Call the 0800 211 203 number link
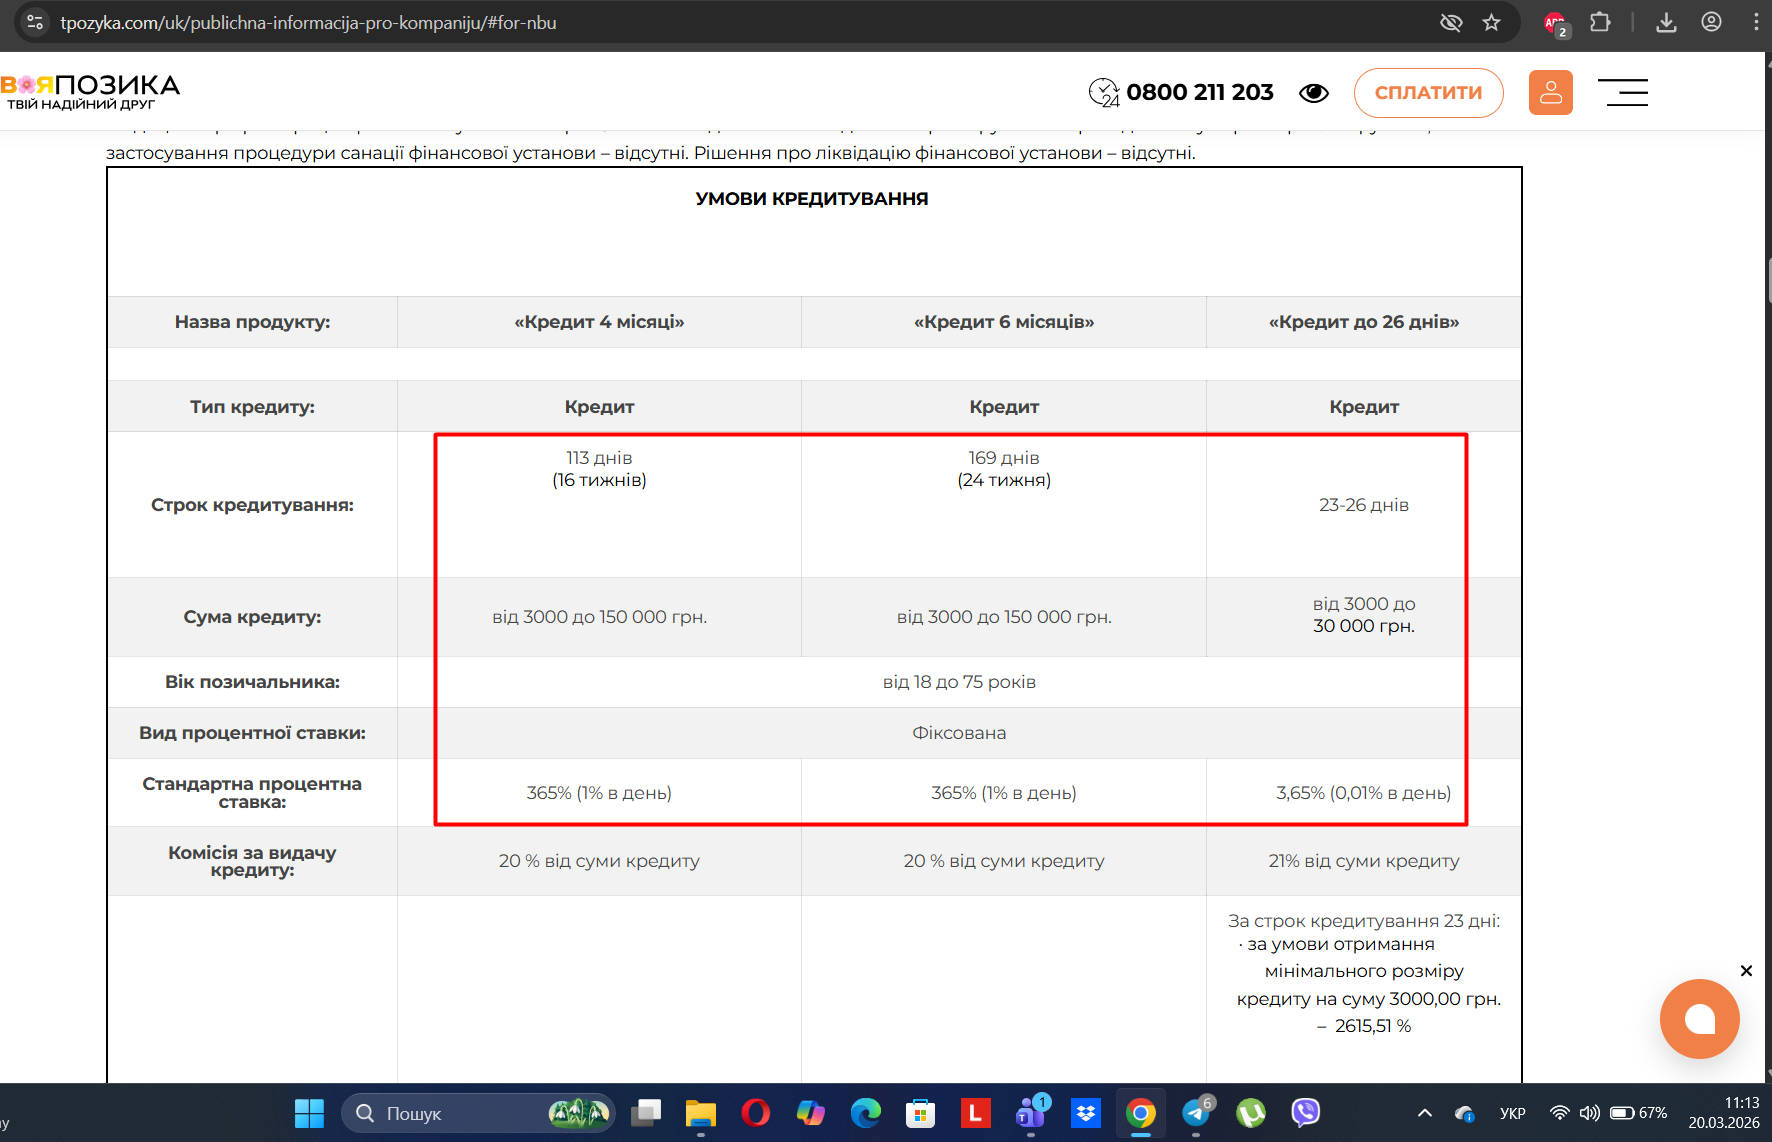 click(x=1200, y=92)
